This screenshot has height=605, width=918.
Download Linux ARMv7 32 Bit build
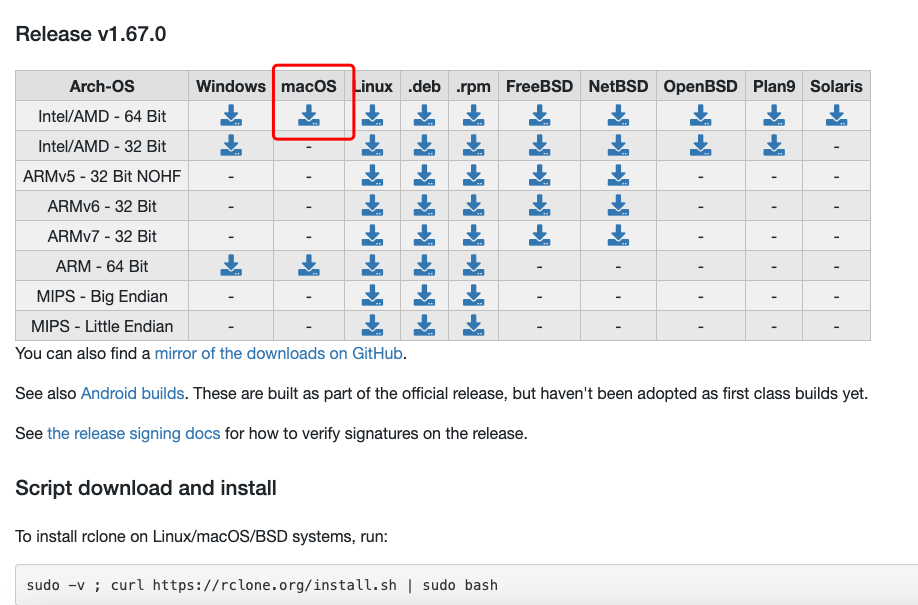[x=372, y=235]
